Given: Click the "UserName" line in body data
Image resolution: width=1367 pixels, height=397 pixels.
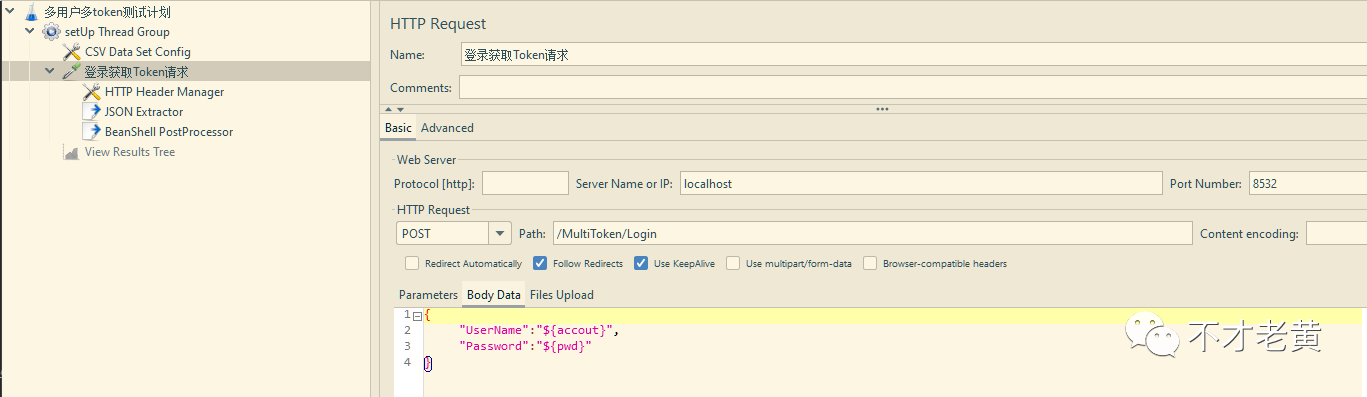Looking at the screenshot, I should (x=540, y=330).
